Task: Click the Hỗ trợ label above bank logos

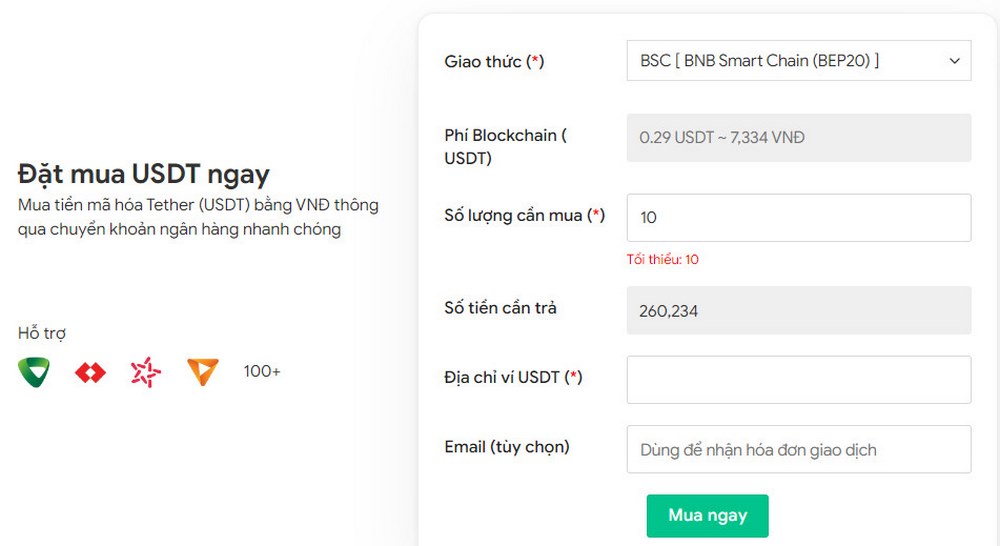Action: click(41, 333)
